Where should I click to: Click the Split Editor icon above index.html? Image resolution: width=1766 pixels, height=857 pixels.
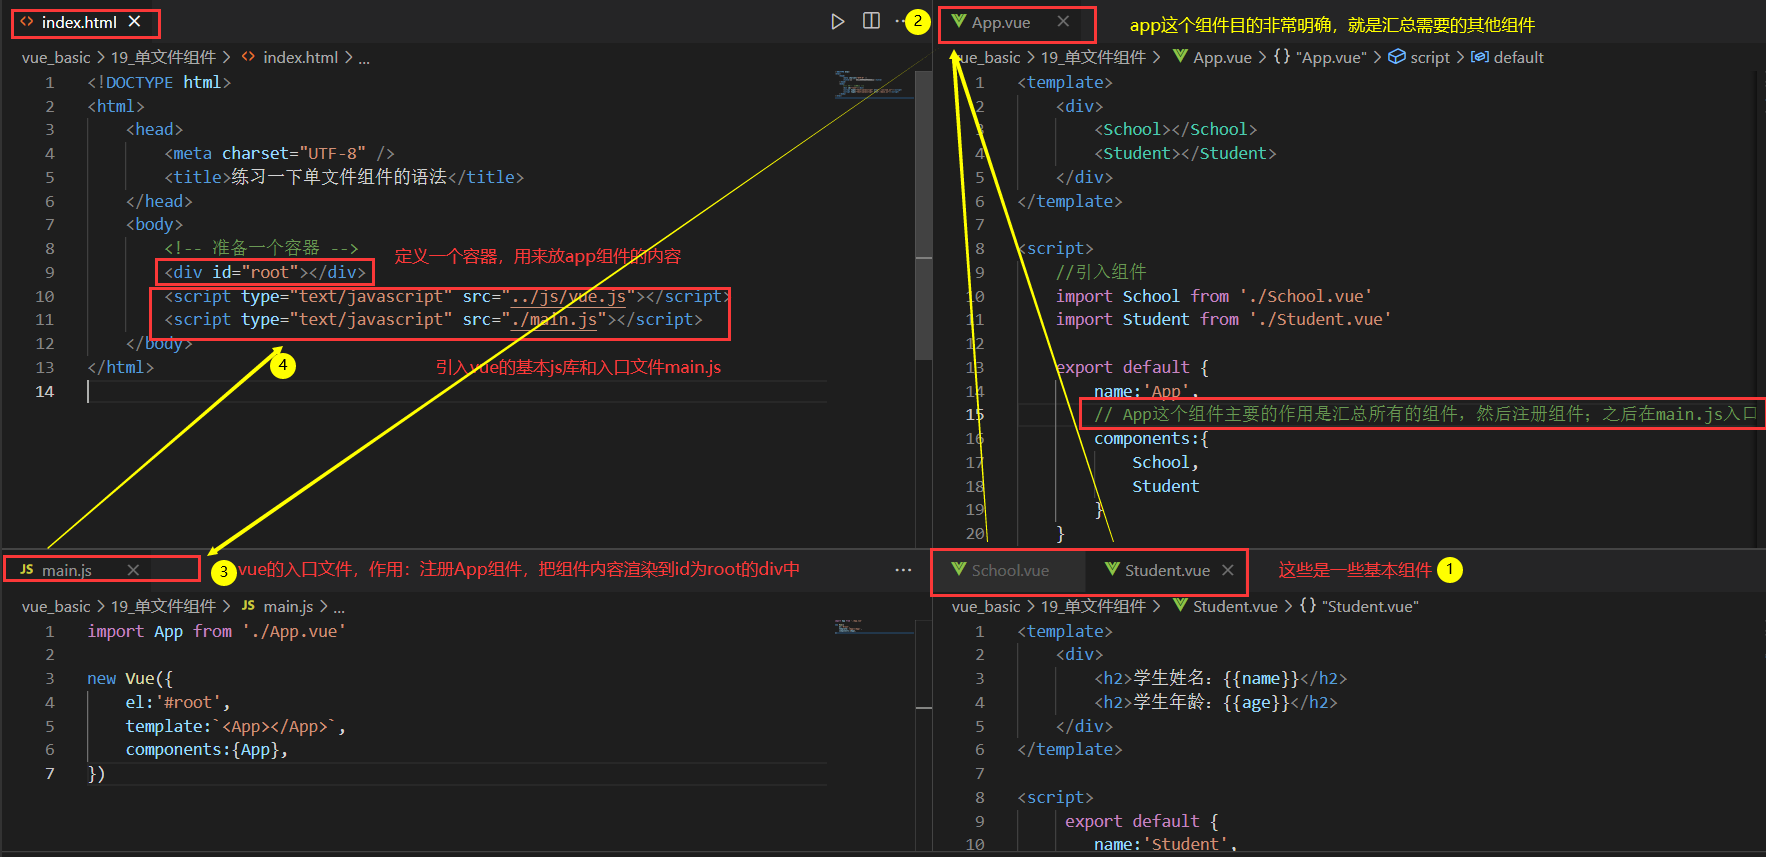point(872,21)
